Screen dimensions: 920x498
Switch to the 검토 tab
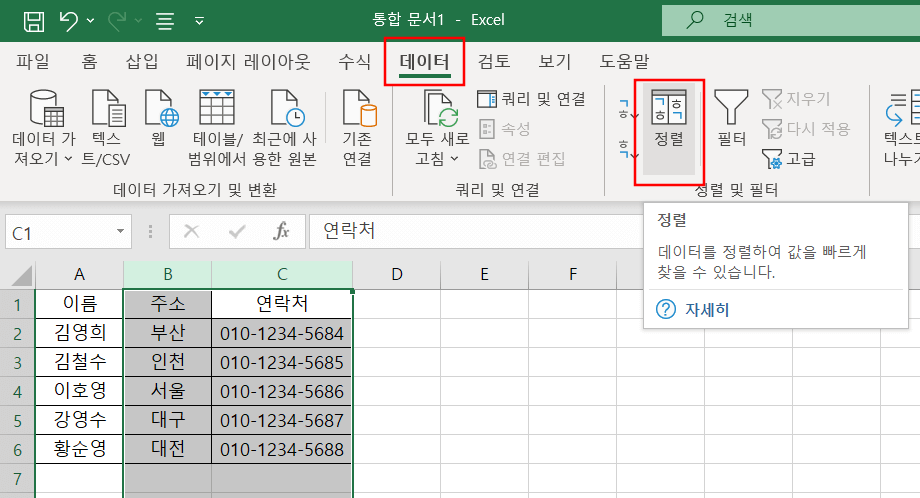pyautogui.click(x=493, y=61)
